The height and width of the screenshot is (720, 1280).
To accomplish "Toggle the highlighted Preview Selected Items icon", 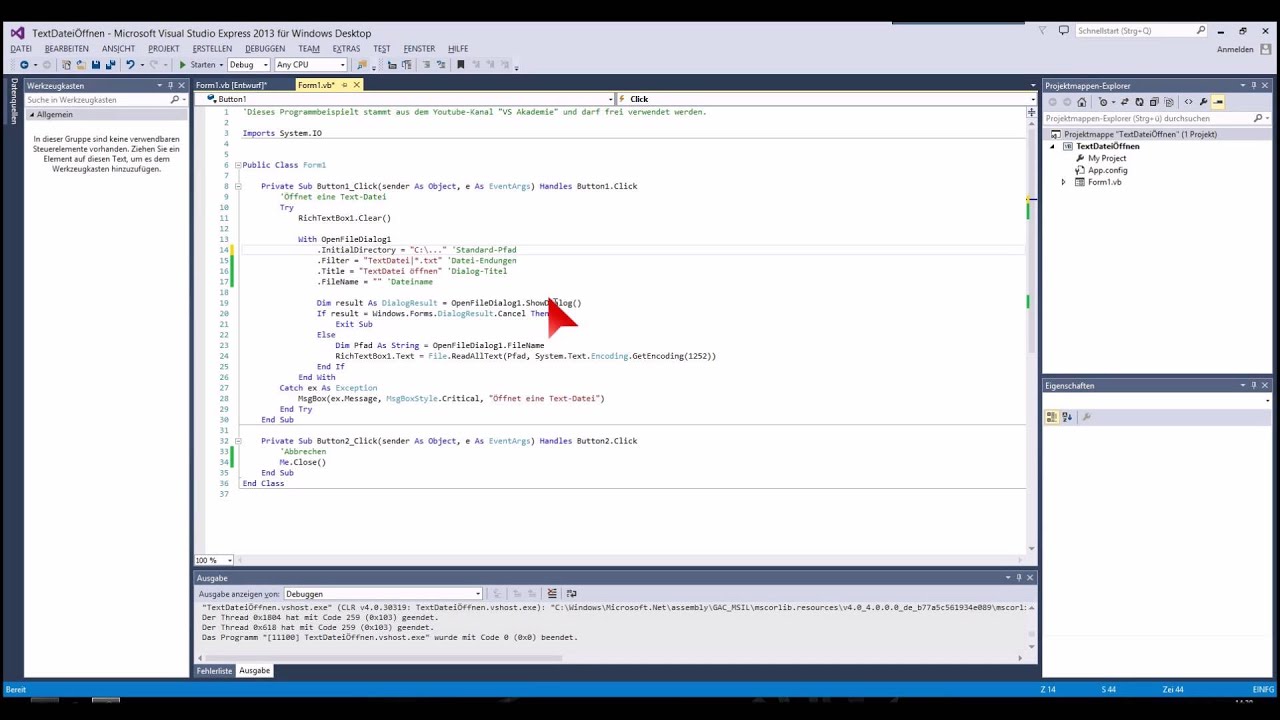I will click(1218, 102).
